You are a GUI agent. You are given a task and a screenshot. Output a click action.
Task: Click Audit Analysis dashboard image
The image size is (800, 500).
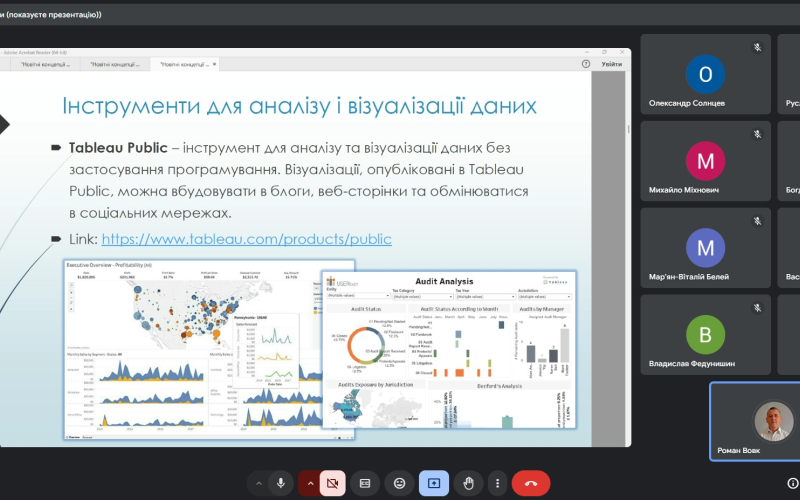(x=449, y=349)
